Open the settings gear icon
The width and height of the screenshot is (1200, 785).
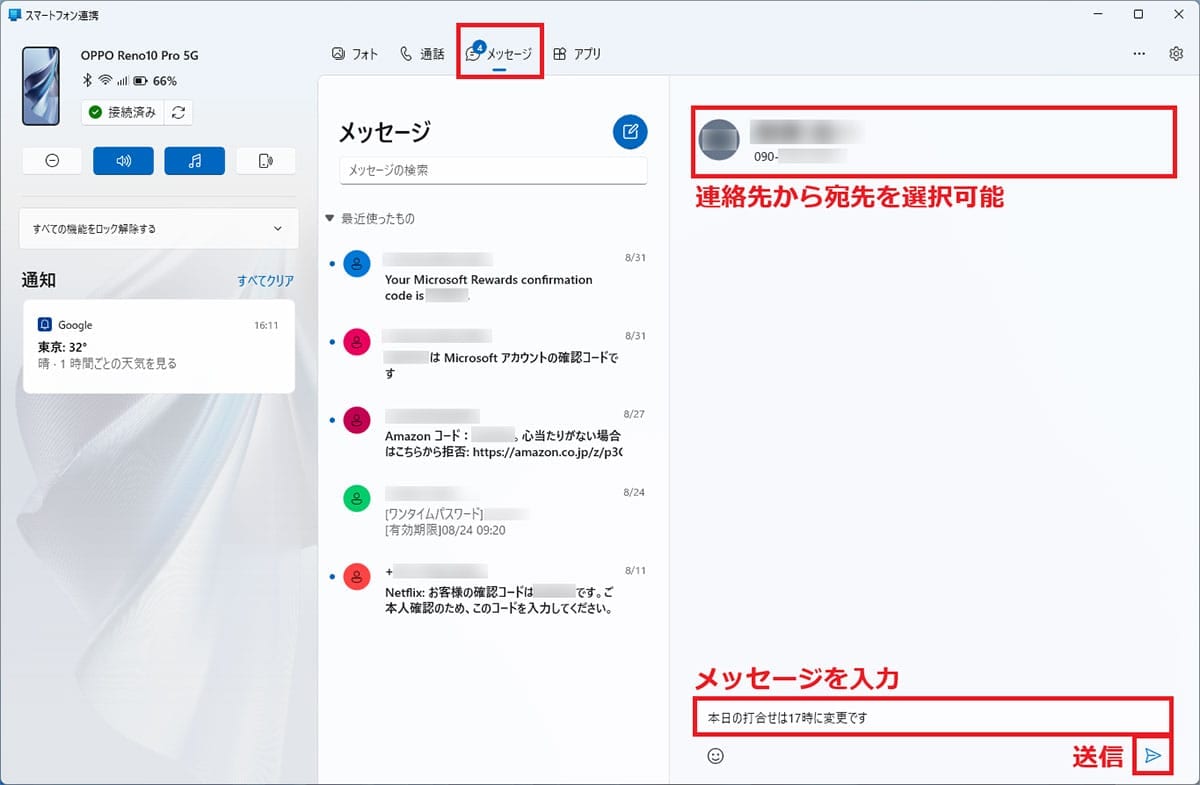pyautogui.click(x=1176, y=54)
